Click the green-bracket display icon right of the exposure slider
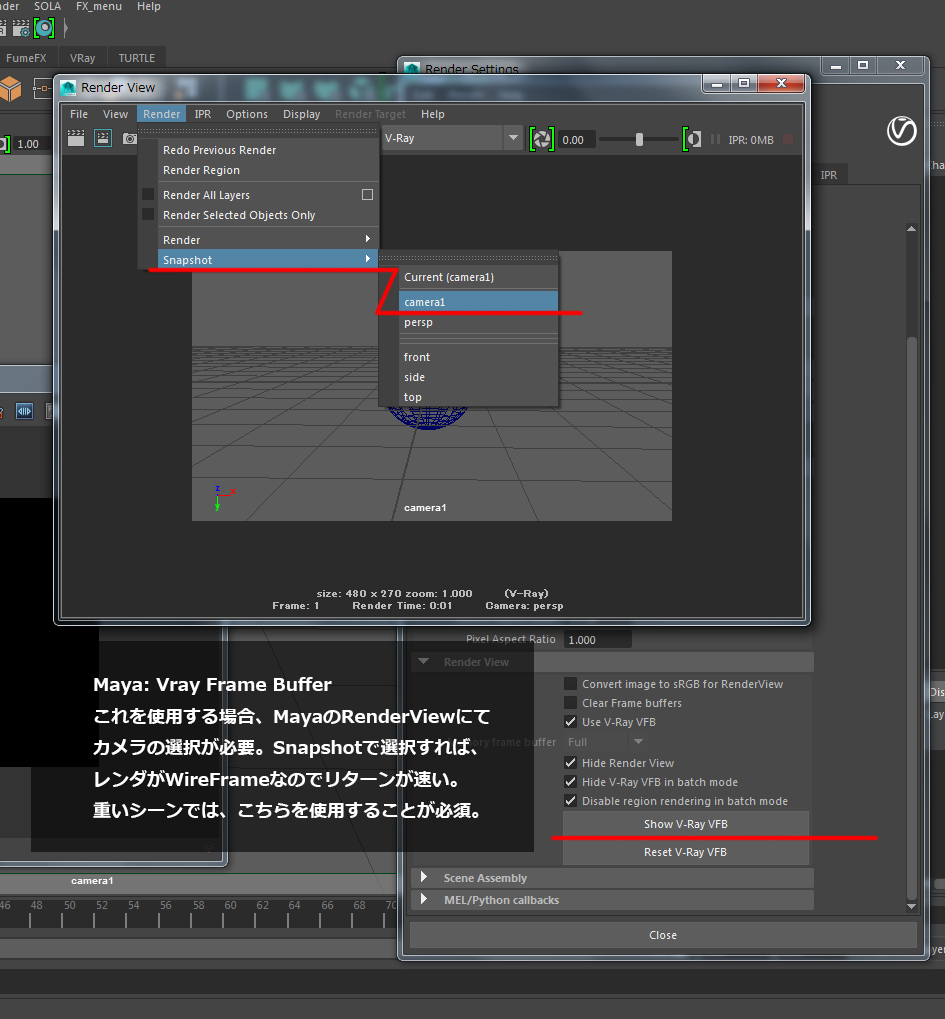 (x=693, y=139)
